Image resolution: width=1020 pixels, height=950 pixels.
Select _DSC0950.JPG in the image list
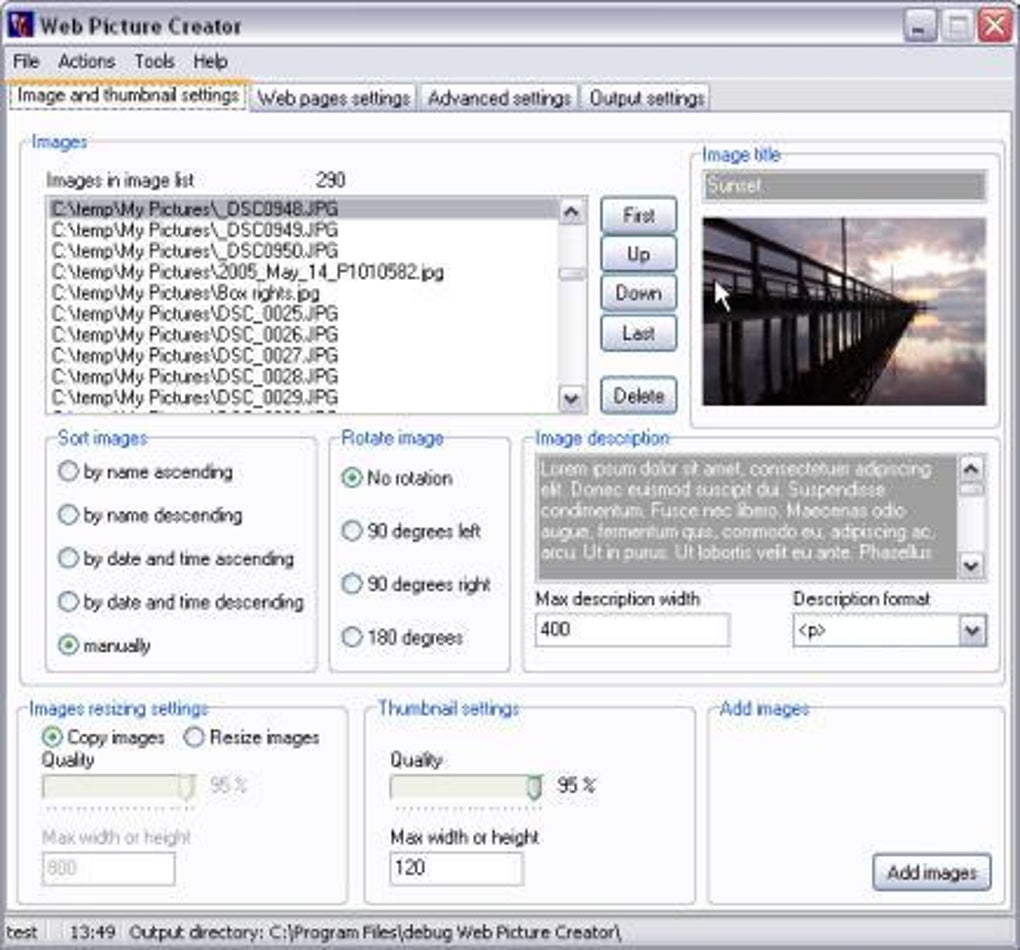(x=302, y=251)
